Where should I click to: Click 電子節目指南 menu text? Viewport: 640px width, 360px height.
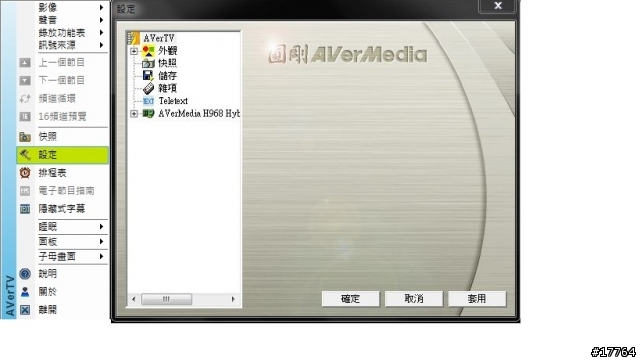pos(67,191)
